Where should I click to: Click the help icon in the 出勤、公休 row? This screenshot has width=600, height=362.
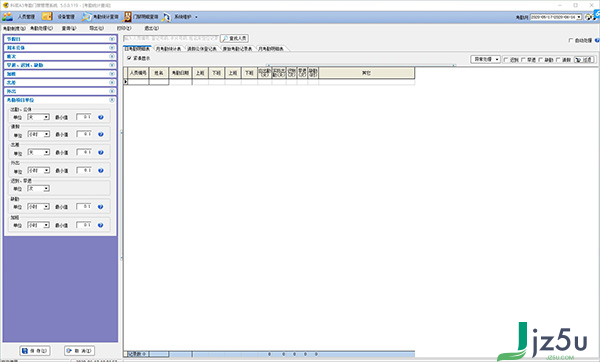coord(101,117)
